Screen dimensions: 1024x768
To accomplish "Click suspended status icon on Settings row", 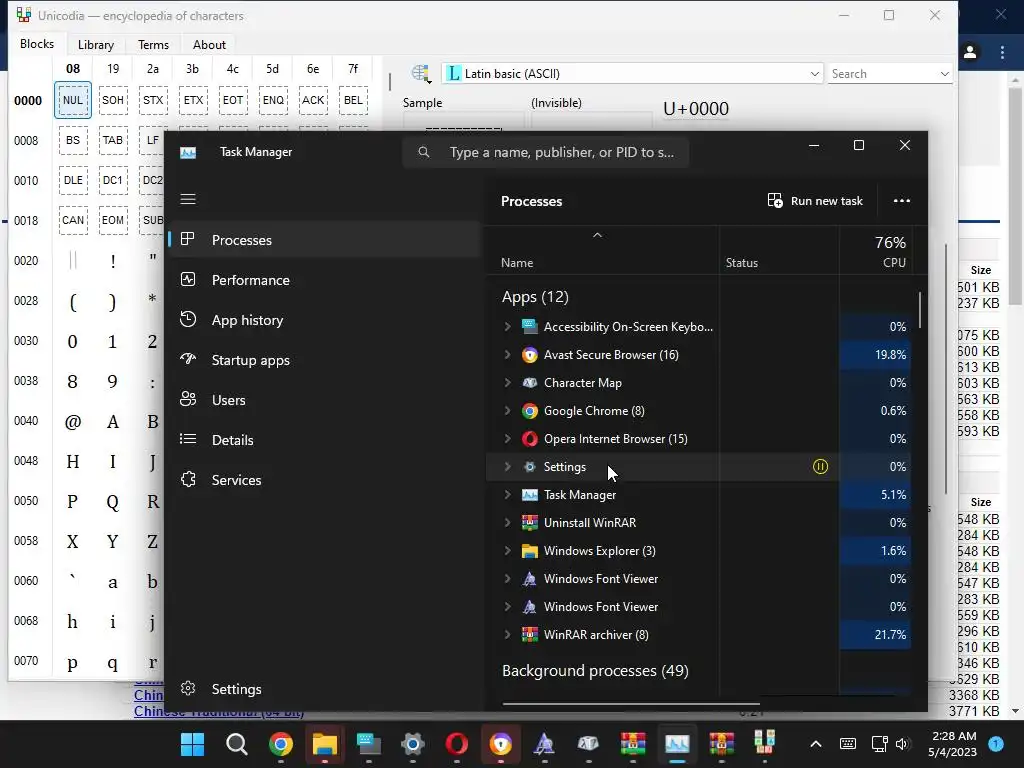I will click(820, 467).
